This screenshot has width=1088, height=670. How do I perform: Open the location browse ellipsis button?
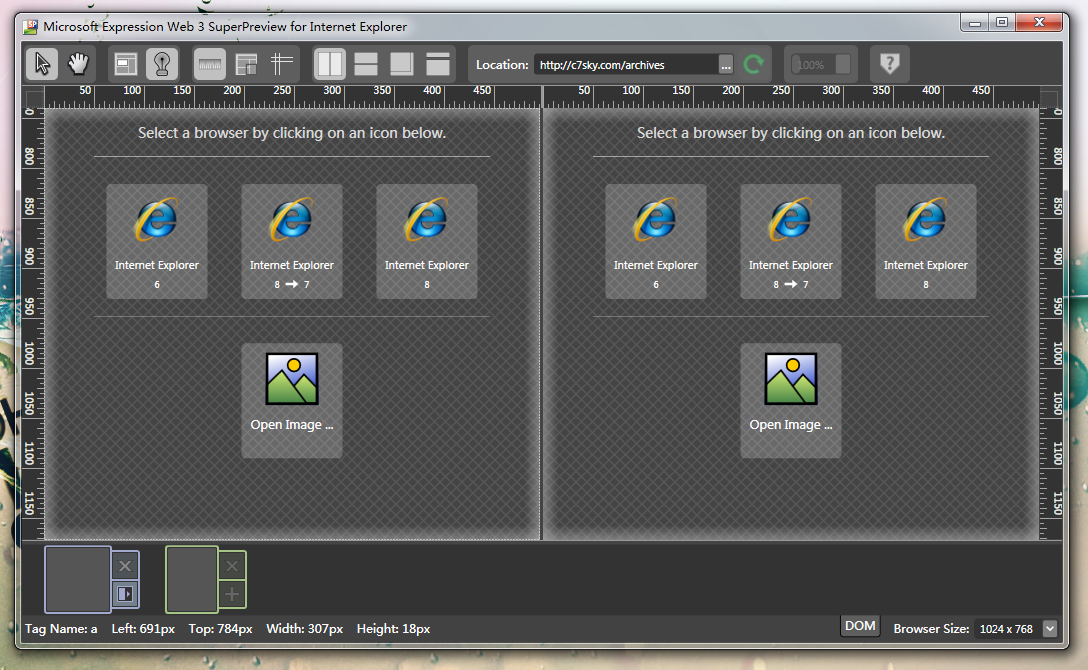(726, 65)
